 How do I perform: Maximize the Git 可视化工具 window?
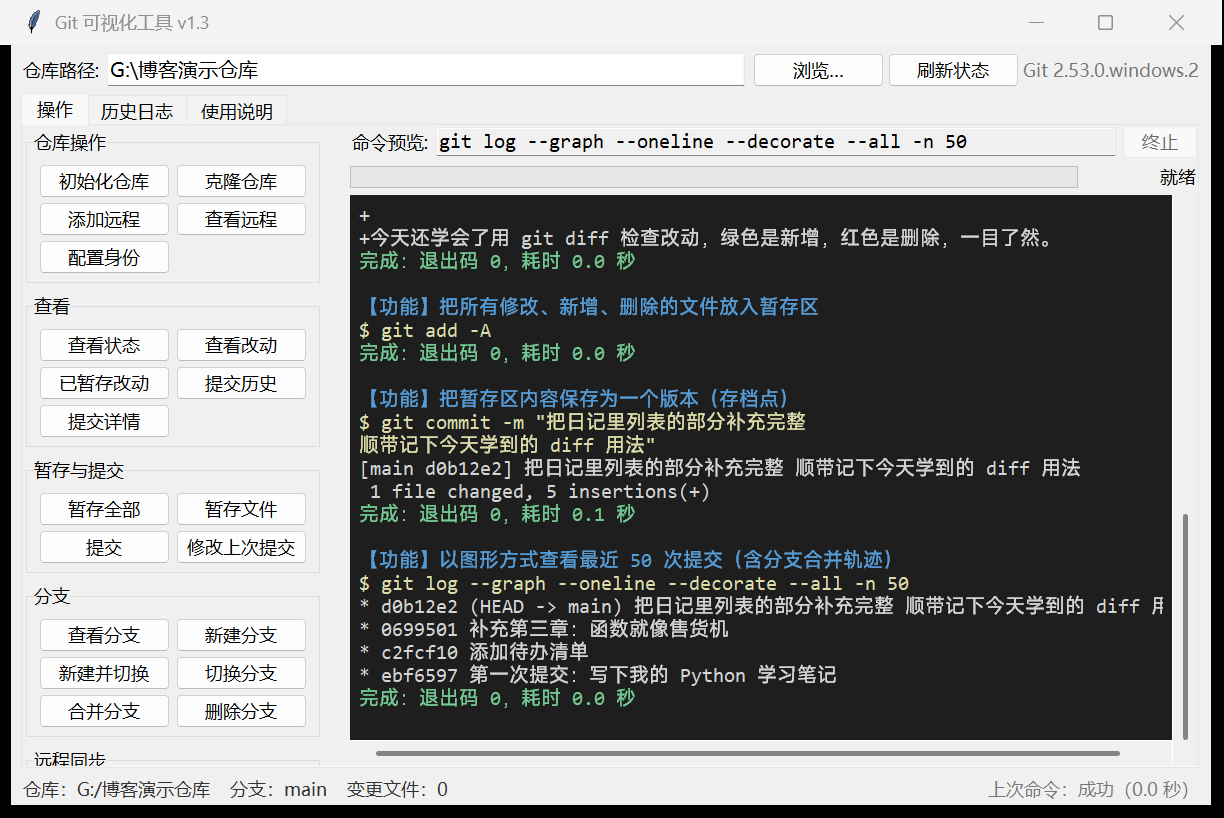tap(1105, 22)
